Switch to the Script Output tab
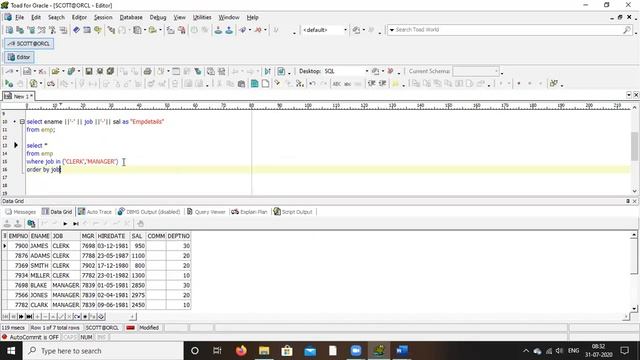Image resolution: width=640 pixels, height=360 pixels. pyautogui.click(x=293, y=212)
